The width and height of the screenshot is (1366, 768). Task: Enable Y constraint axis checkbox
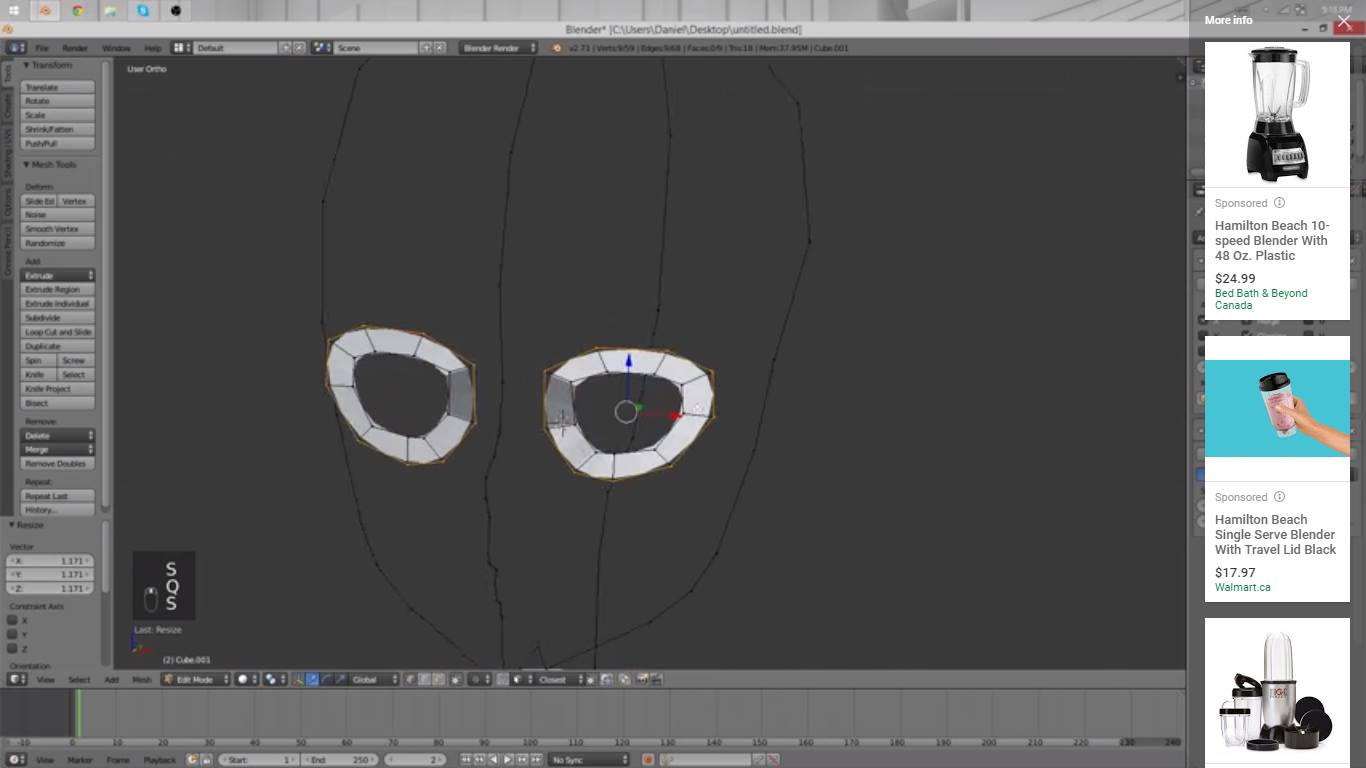pos(13,634)
